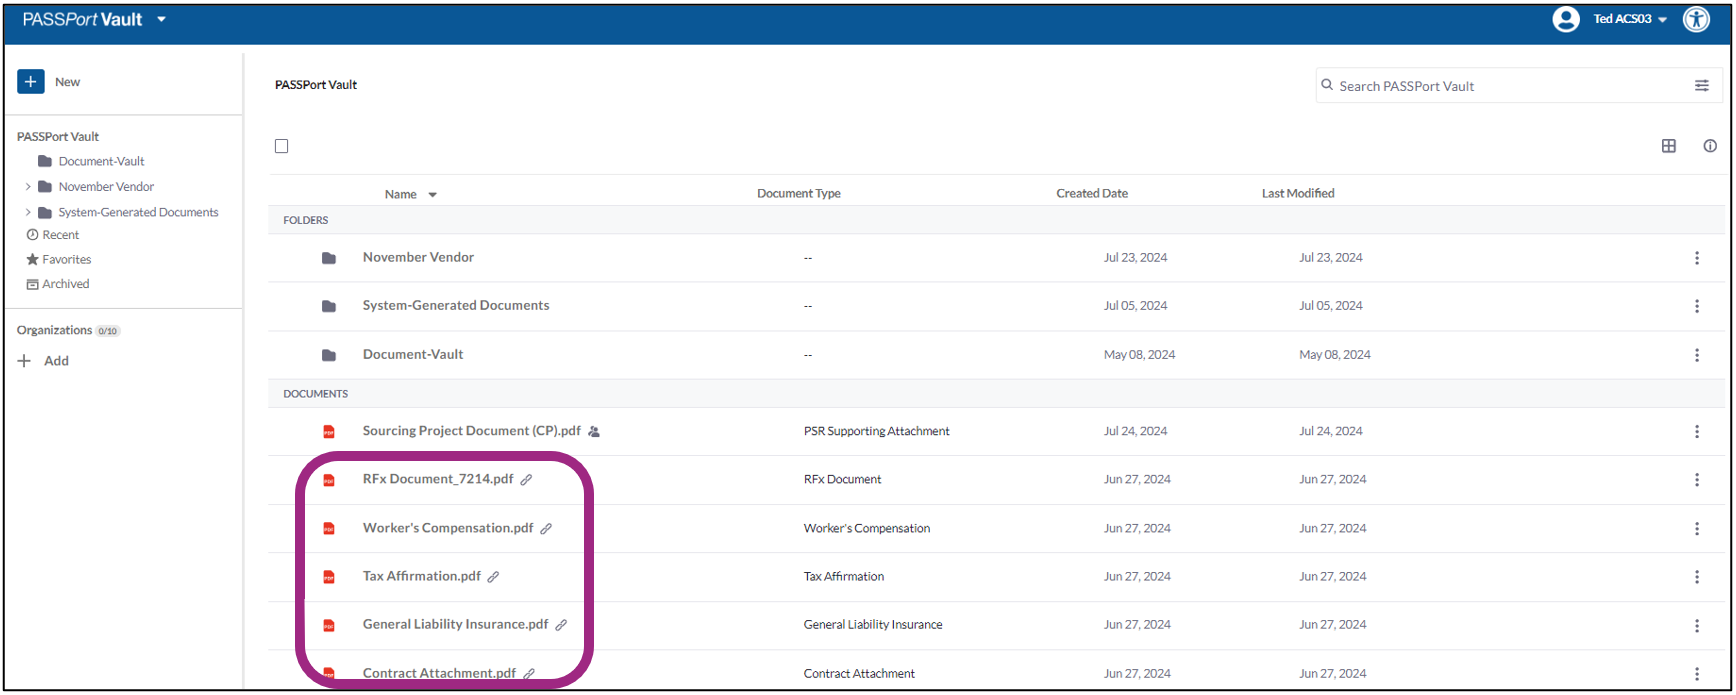Expand System-Generated Documents tree node
Image resolution: width=1736 pixels, height=695 pixels.
[x=28, y=212]
